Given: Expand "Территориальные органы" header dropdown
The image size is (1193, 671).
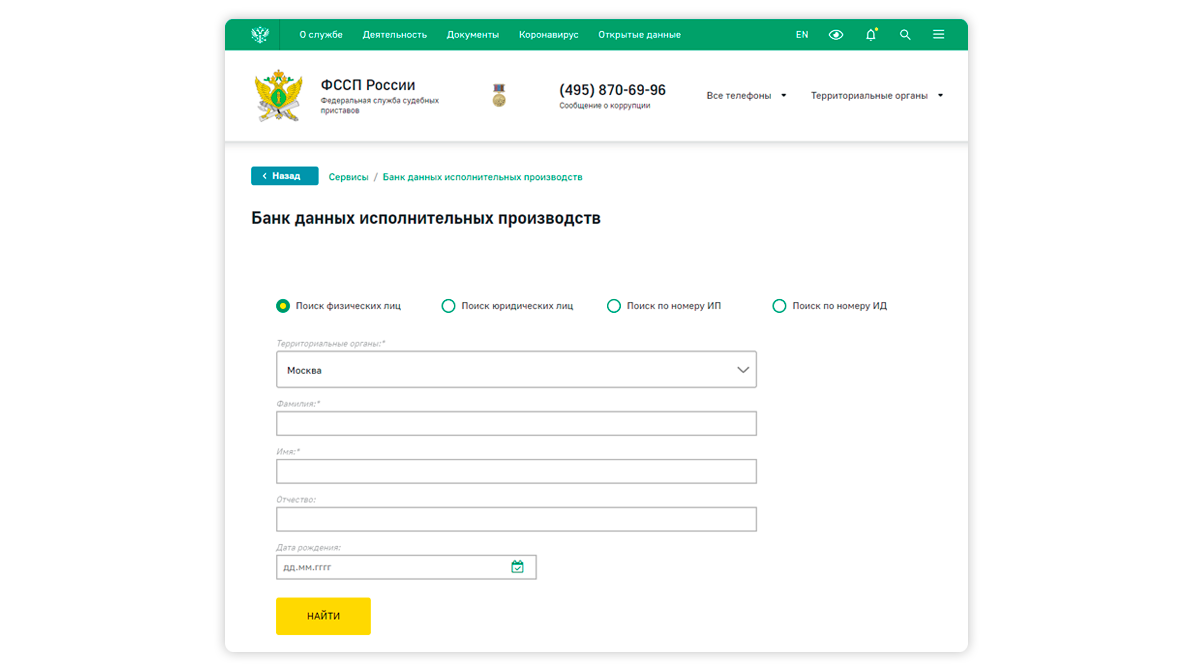Looking at the screenshot, I should point(876,96).
